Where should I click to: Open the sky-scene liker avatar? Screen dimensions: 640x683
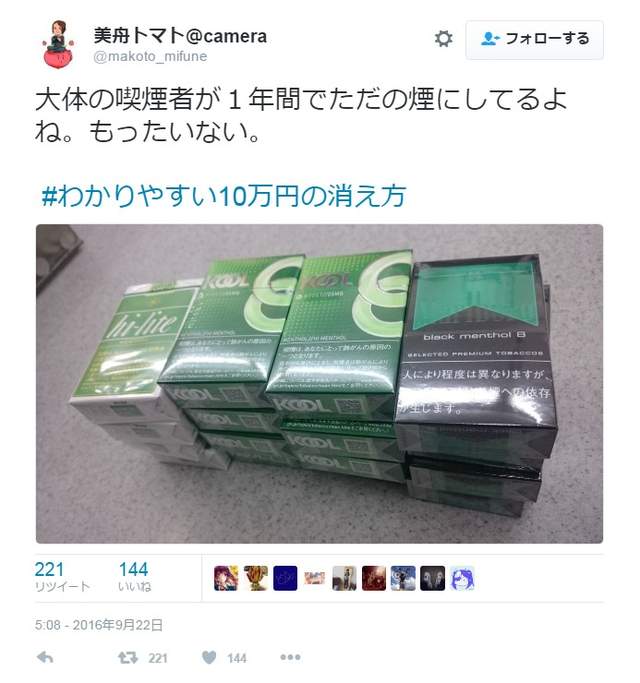(403, 578)
